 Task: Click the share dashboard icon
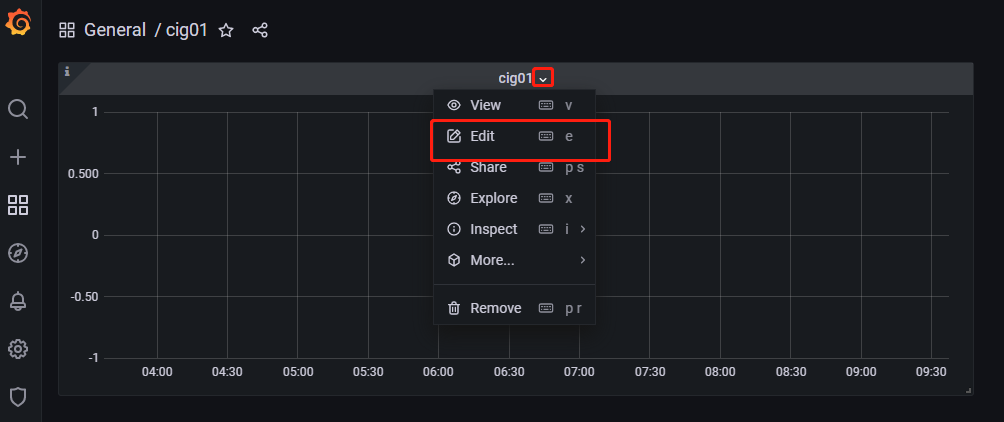(260, 30)
